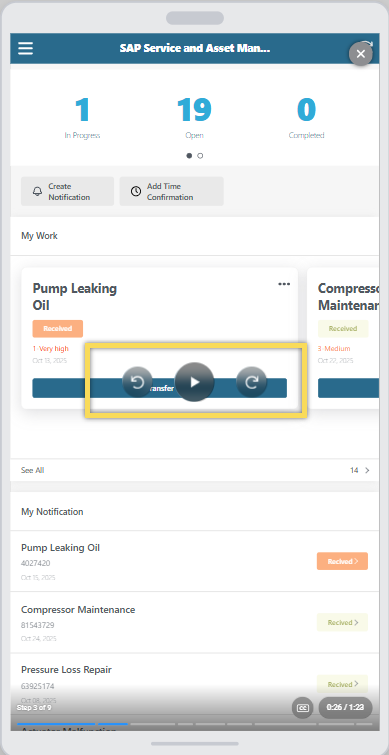Image resolution: width=389 pixels, height=755 pixels.
Task: Expand the 14 items chevron
Action: point(367,470)
